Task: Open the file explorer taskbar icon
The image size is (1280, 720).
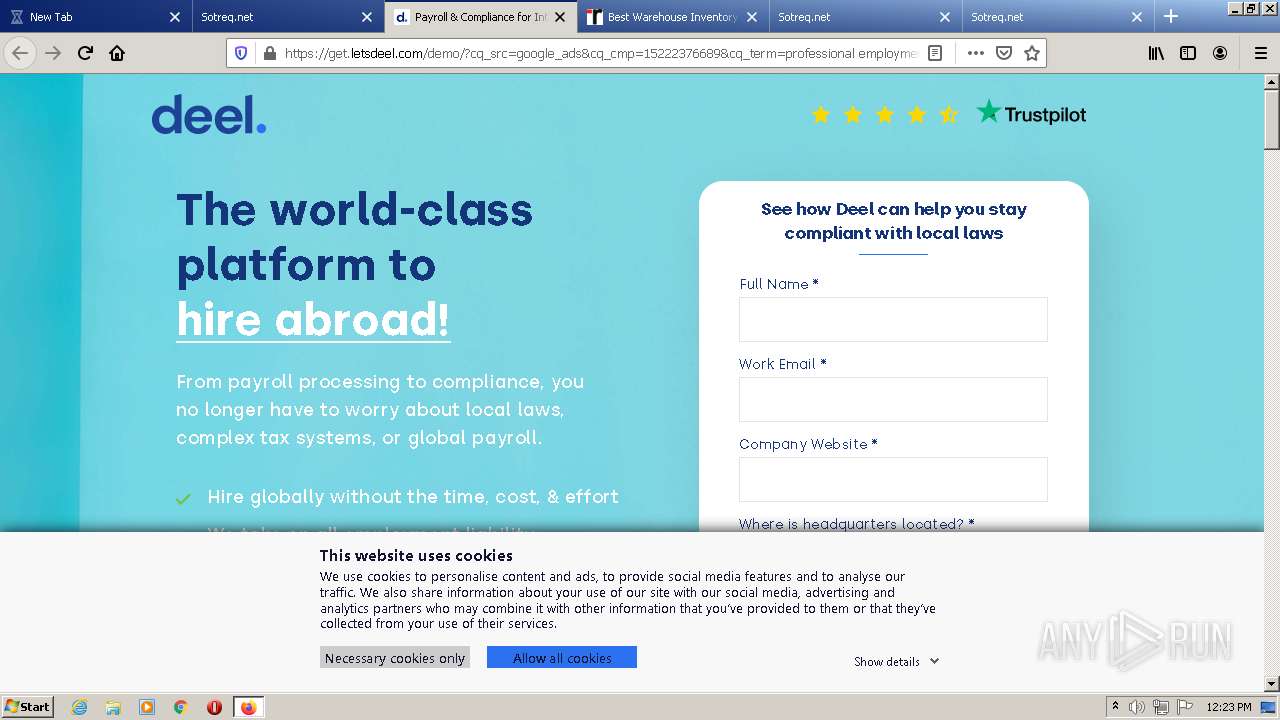Action: [x=113, y=707]
